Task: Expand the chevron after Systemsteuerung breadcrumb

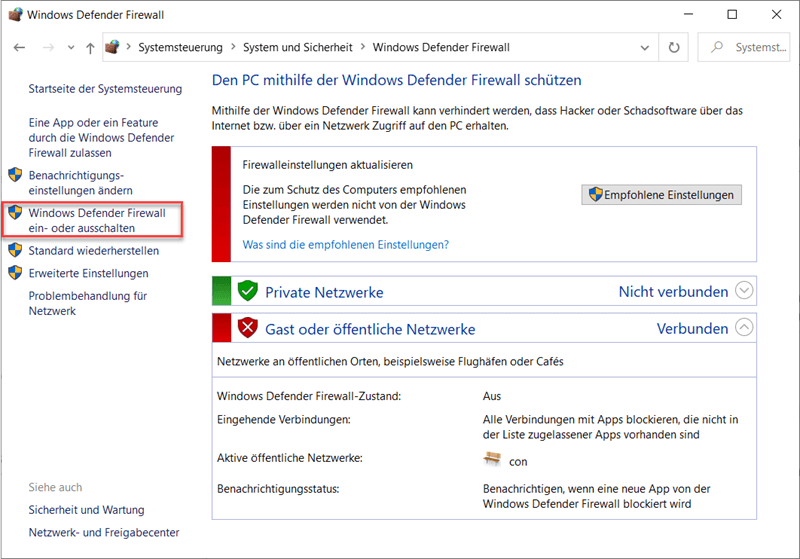Action: coord(233,47)
